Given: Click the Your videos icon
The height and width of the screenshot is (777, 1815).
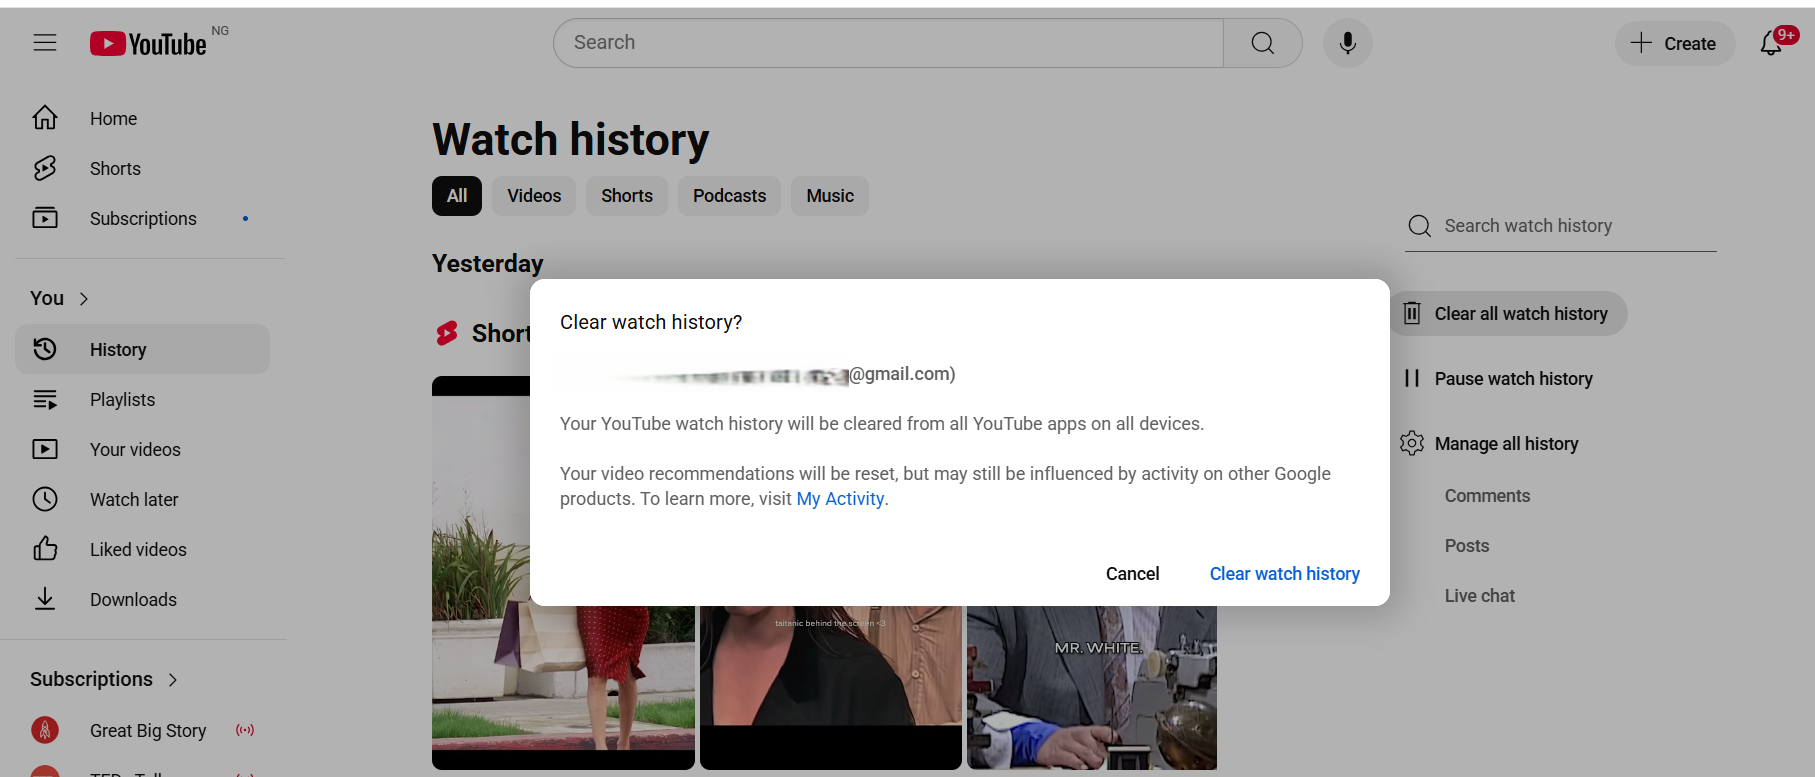Looking at the screenshot, I should [x=45, y=449].
